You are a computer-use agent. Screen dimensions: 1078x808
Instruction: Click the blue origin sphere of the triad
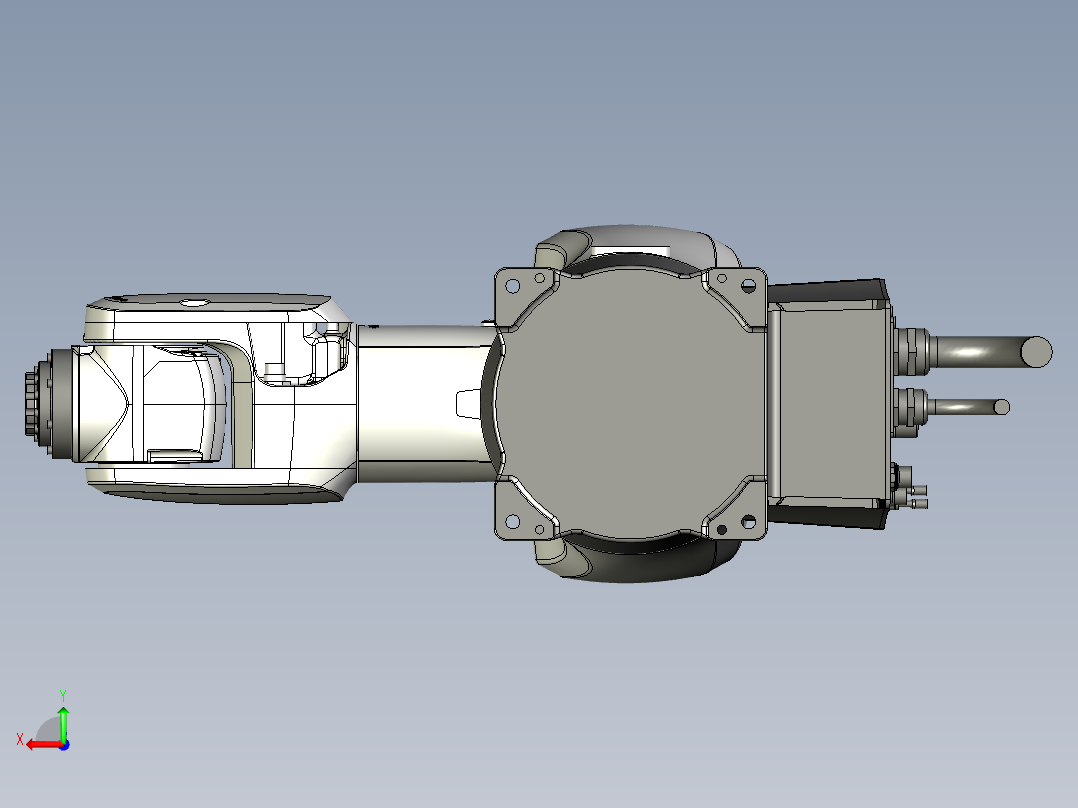(x=64, y=747)
